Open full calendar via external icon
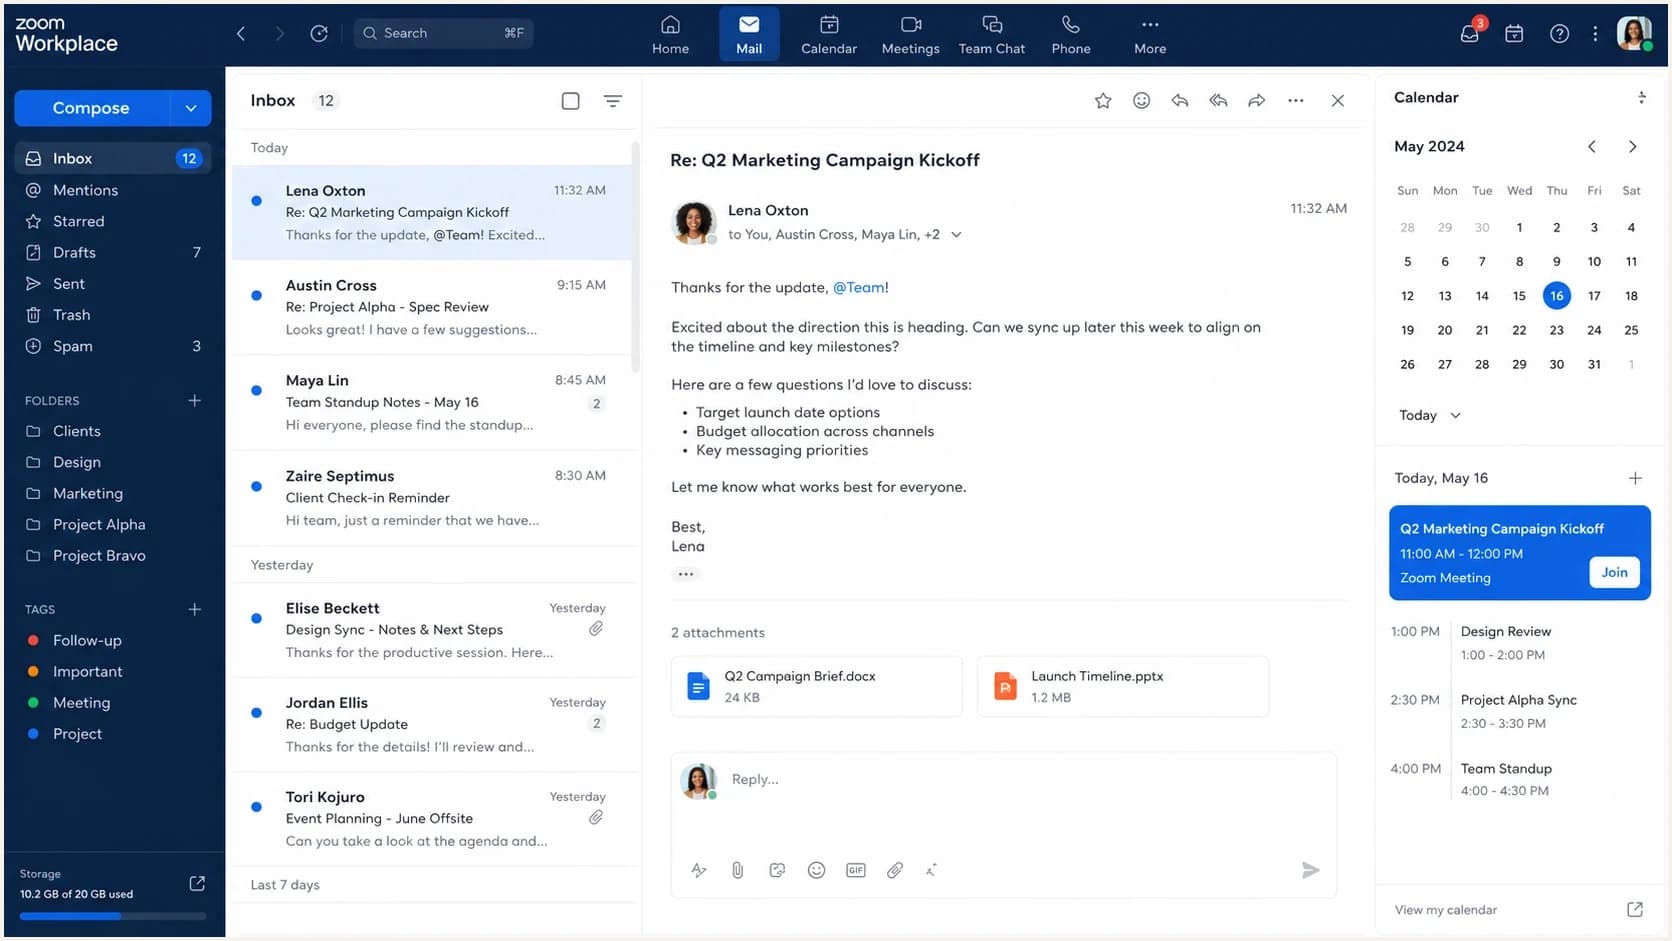1672x941 pixels. tap(1635, 909)
